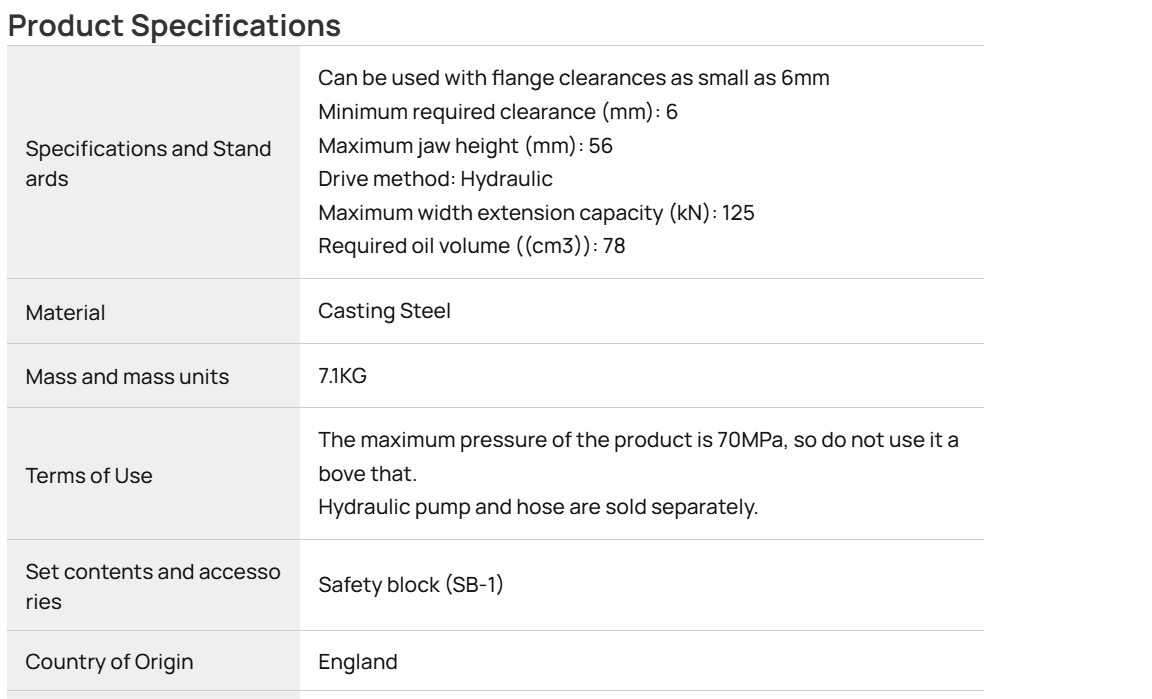
Task: Select the Mass and mass units label
Action: click(127, 376)
